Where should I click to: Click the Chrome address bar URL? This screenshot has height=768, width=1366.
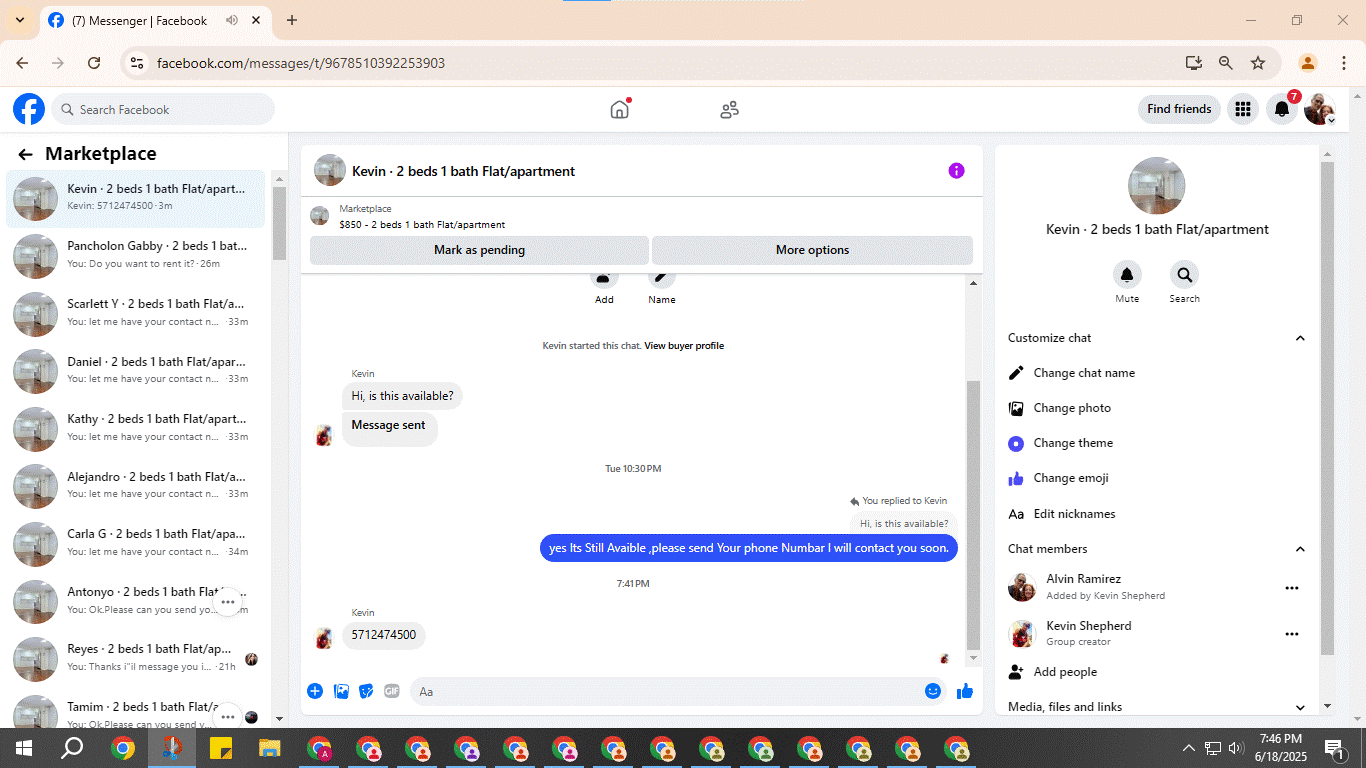tap(301, 63)
